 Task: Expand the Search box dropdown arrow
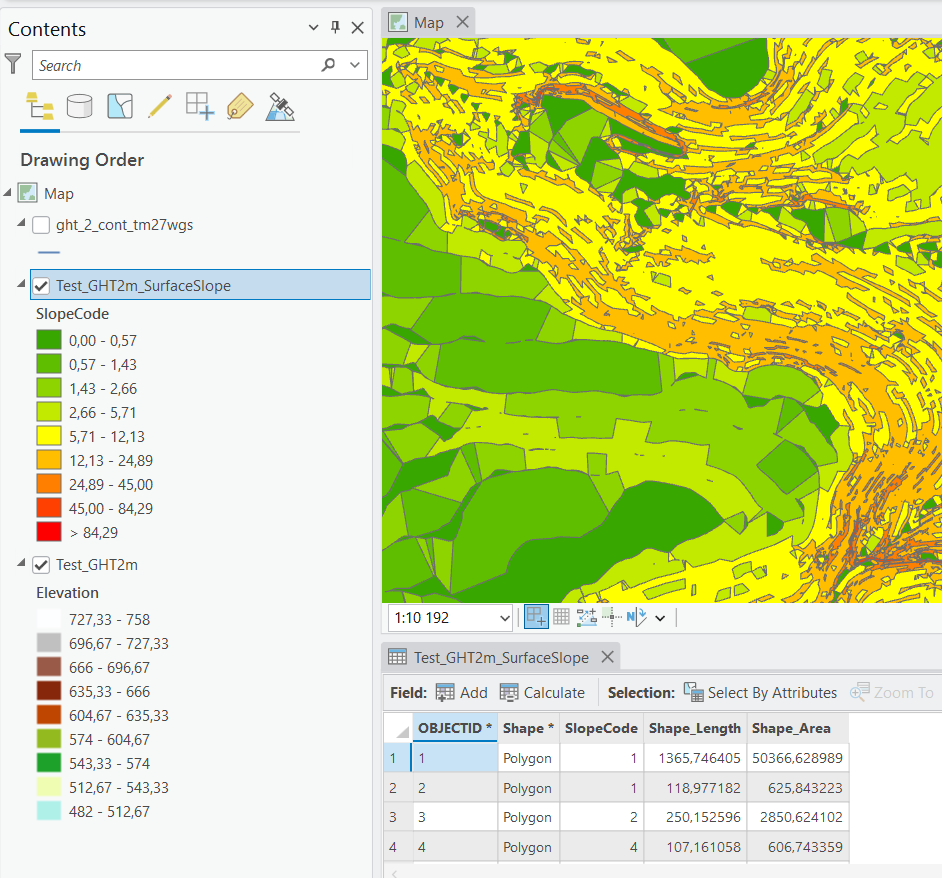point(356,64)
